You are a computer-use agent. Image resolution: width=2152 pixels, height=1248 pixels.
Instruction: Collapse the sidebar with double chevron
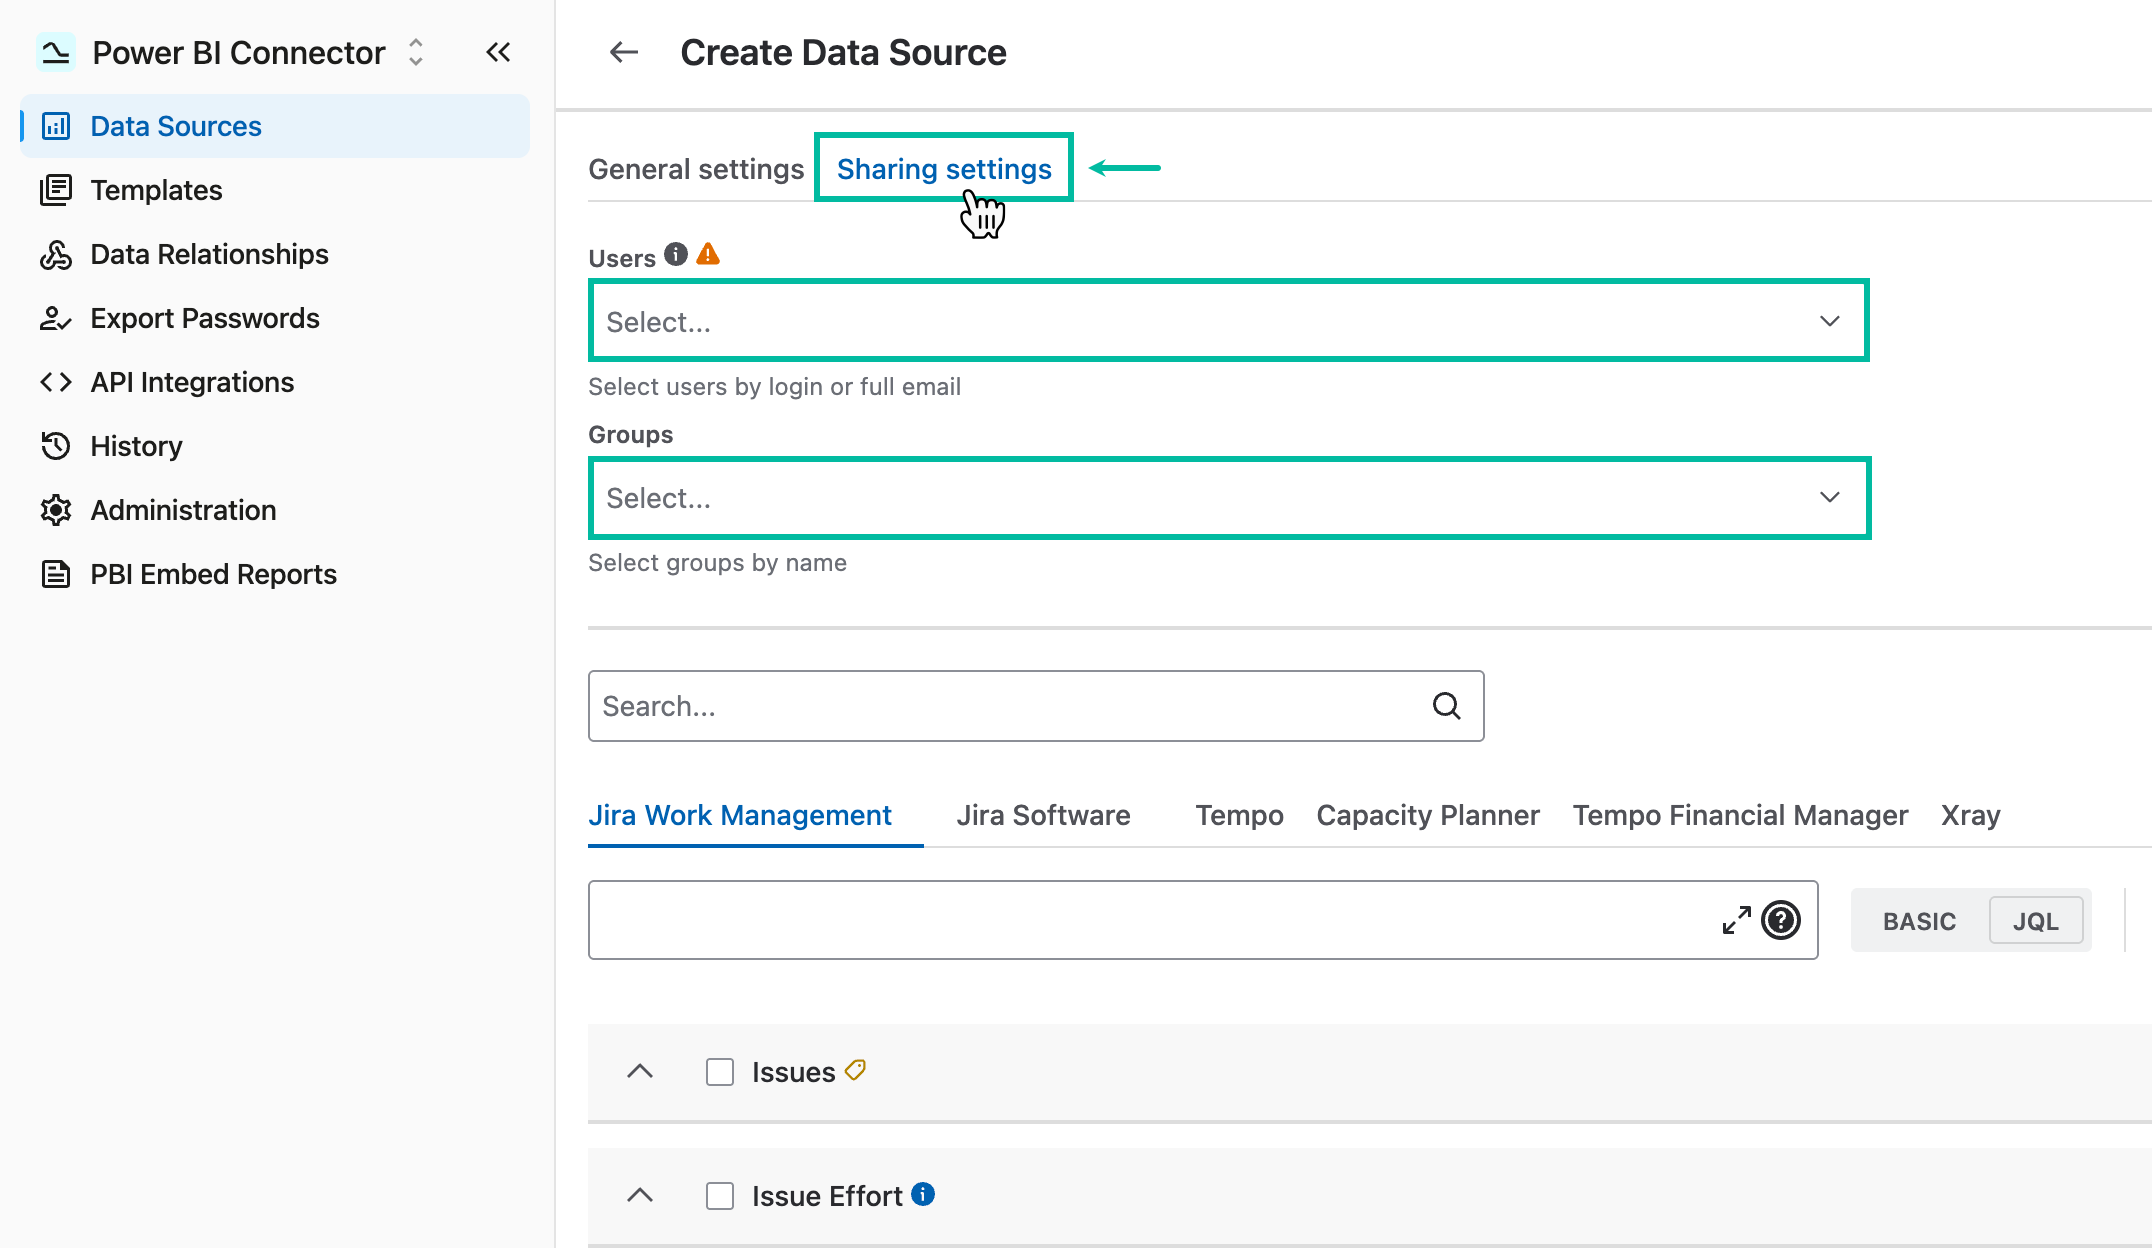point(498,52)
